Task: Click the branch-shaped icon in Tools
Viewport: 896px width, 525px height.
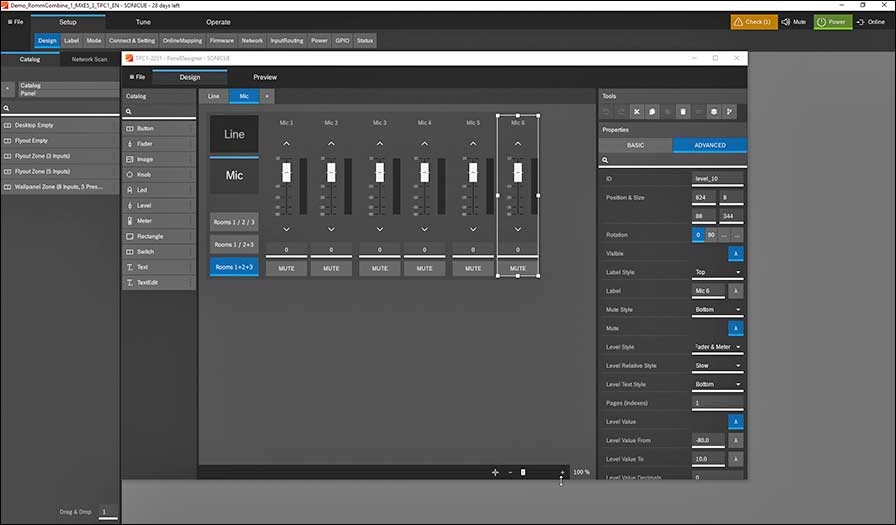Action: pos(729,111)
